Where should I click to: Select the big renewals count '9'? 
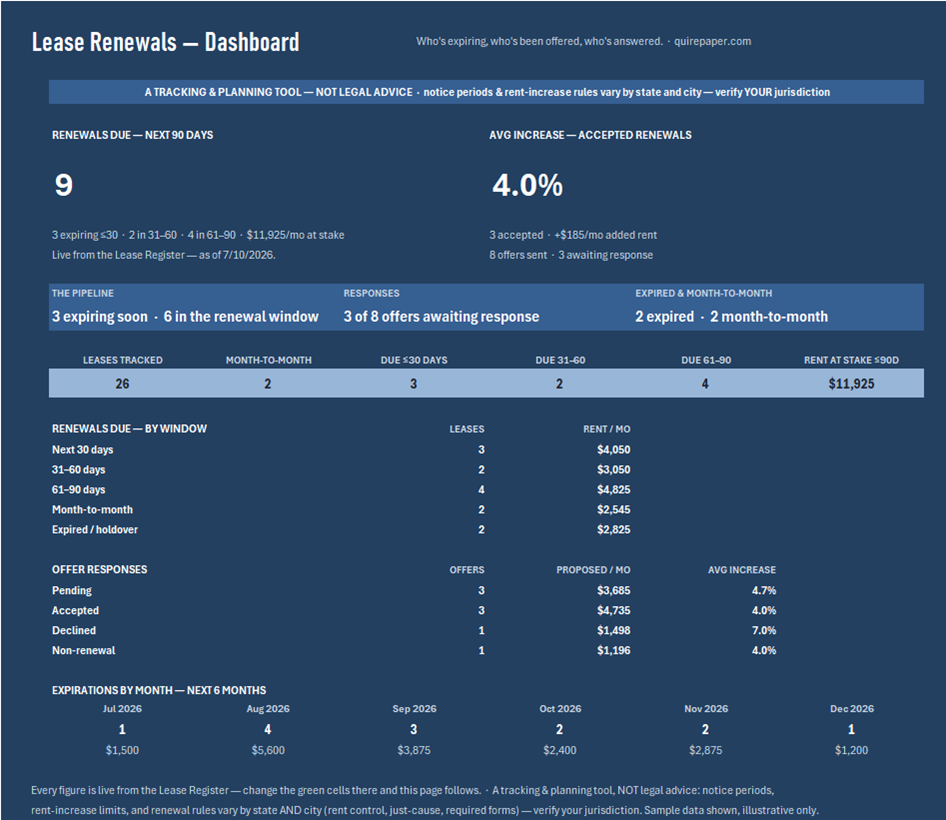coord(64,185)
